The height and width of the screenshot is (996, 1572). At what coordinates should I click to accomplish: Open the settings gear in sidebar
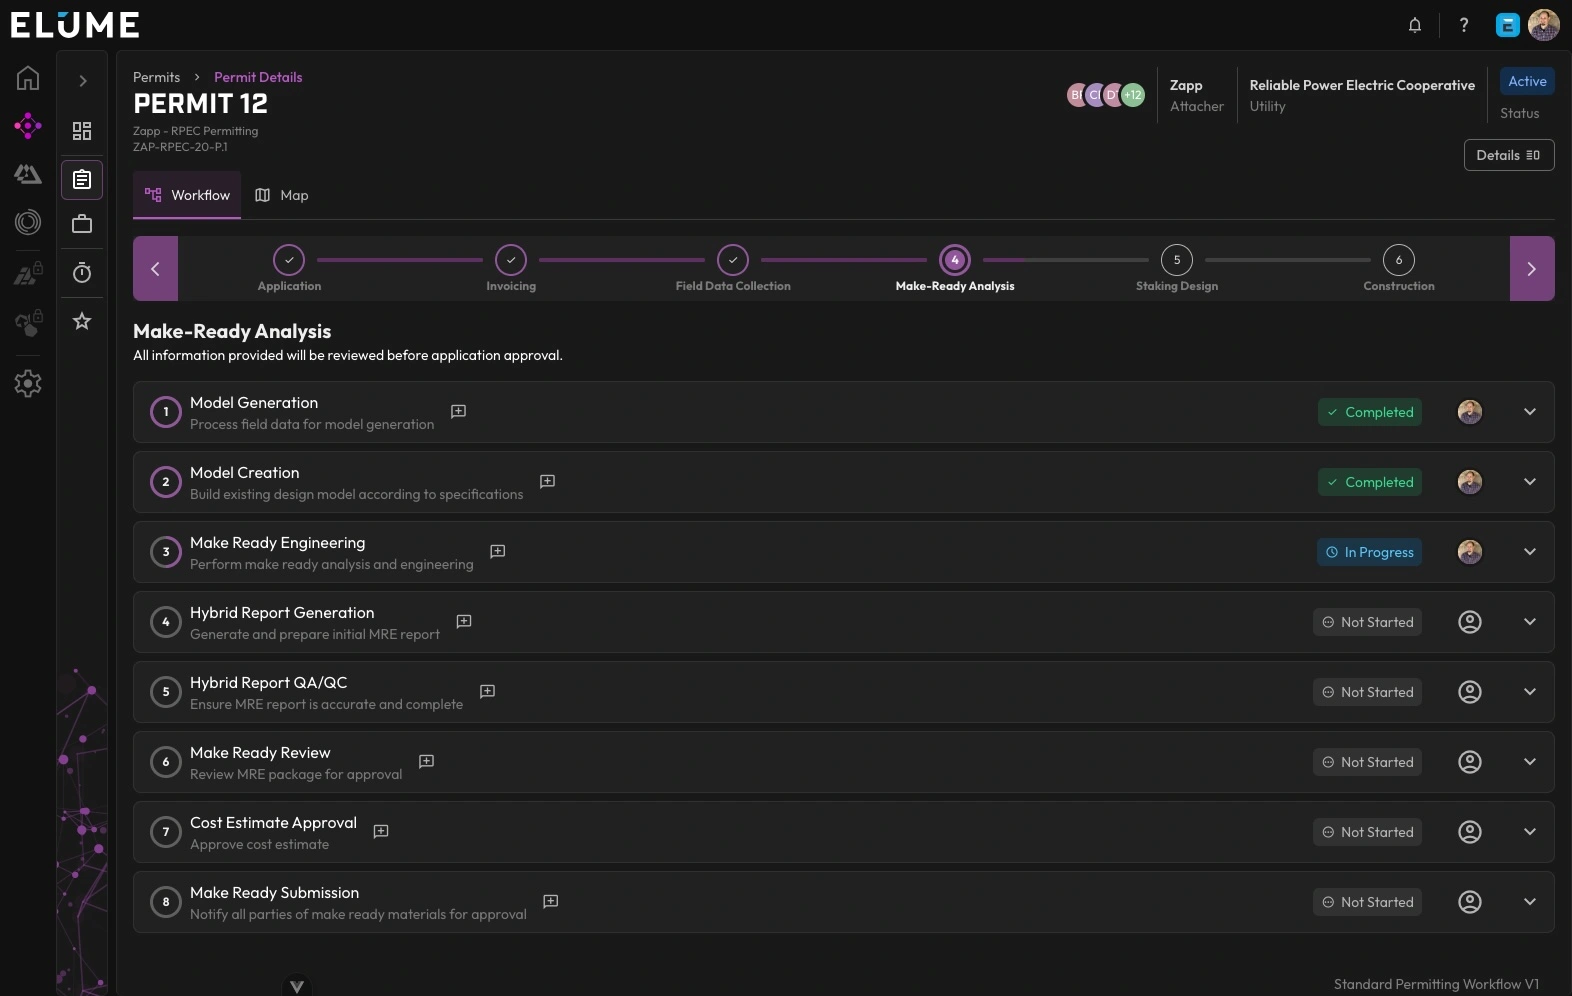pyautogui.click(x=28, y=383)
